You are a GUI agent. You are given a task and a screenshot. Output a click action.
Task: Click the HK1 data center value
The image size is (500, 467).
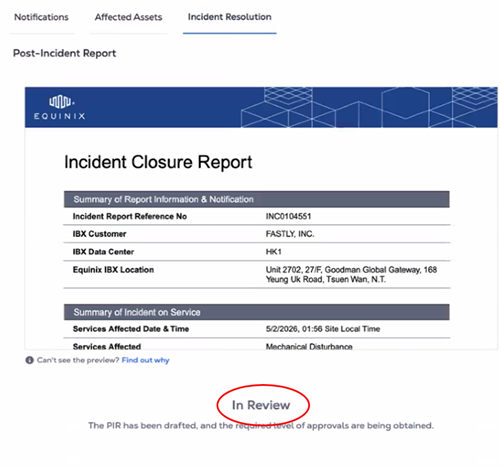tap(274, 252)
